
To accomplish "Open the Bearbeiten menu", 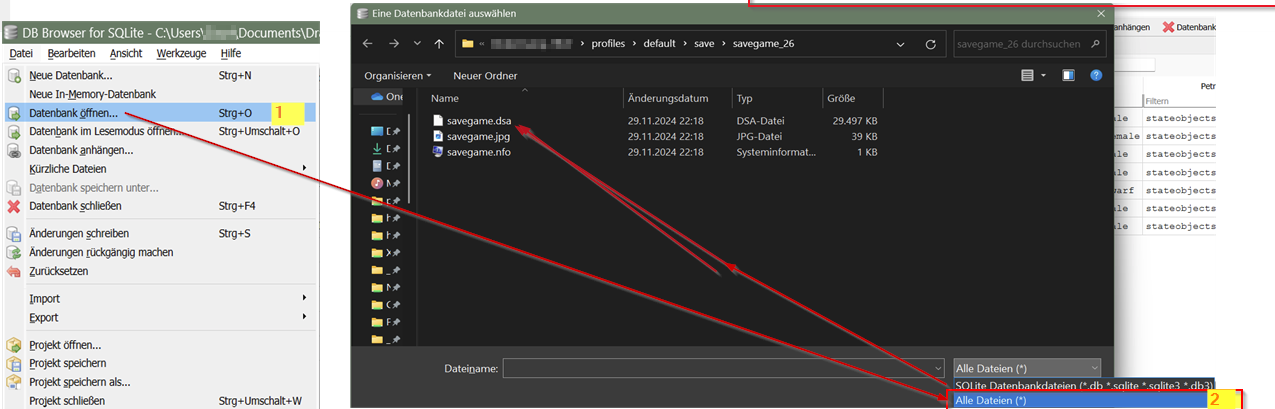I will coord(71,53).
